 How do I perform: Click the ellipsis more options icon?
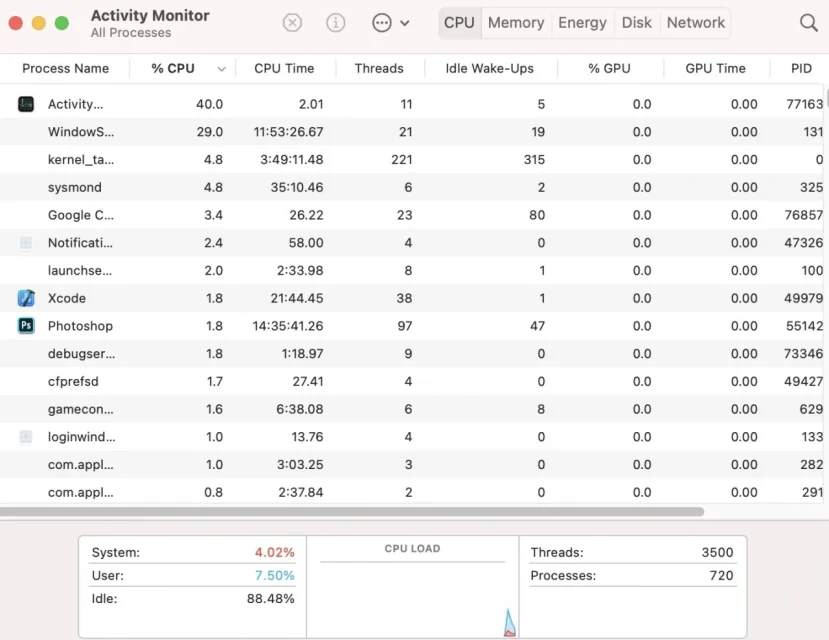[382, 23]
